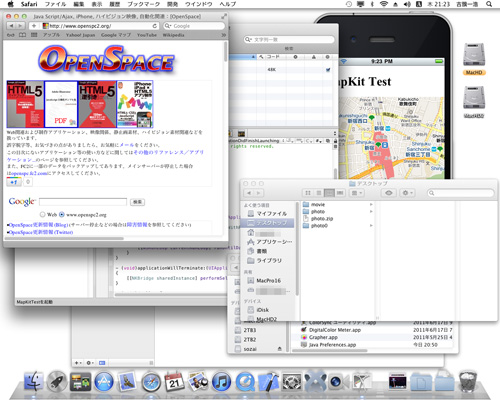Open Wikipedia bookmark in Safari bar
Viewport: 500px width, 400px height.
pos(173,35)
